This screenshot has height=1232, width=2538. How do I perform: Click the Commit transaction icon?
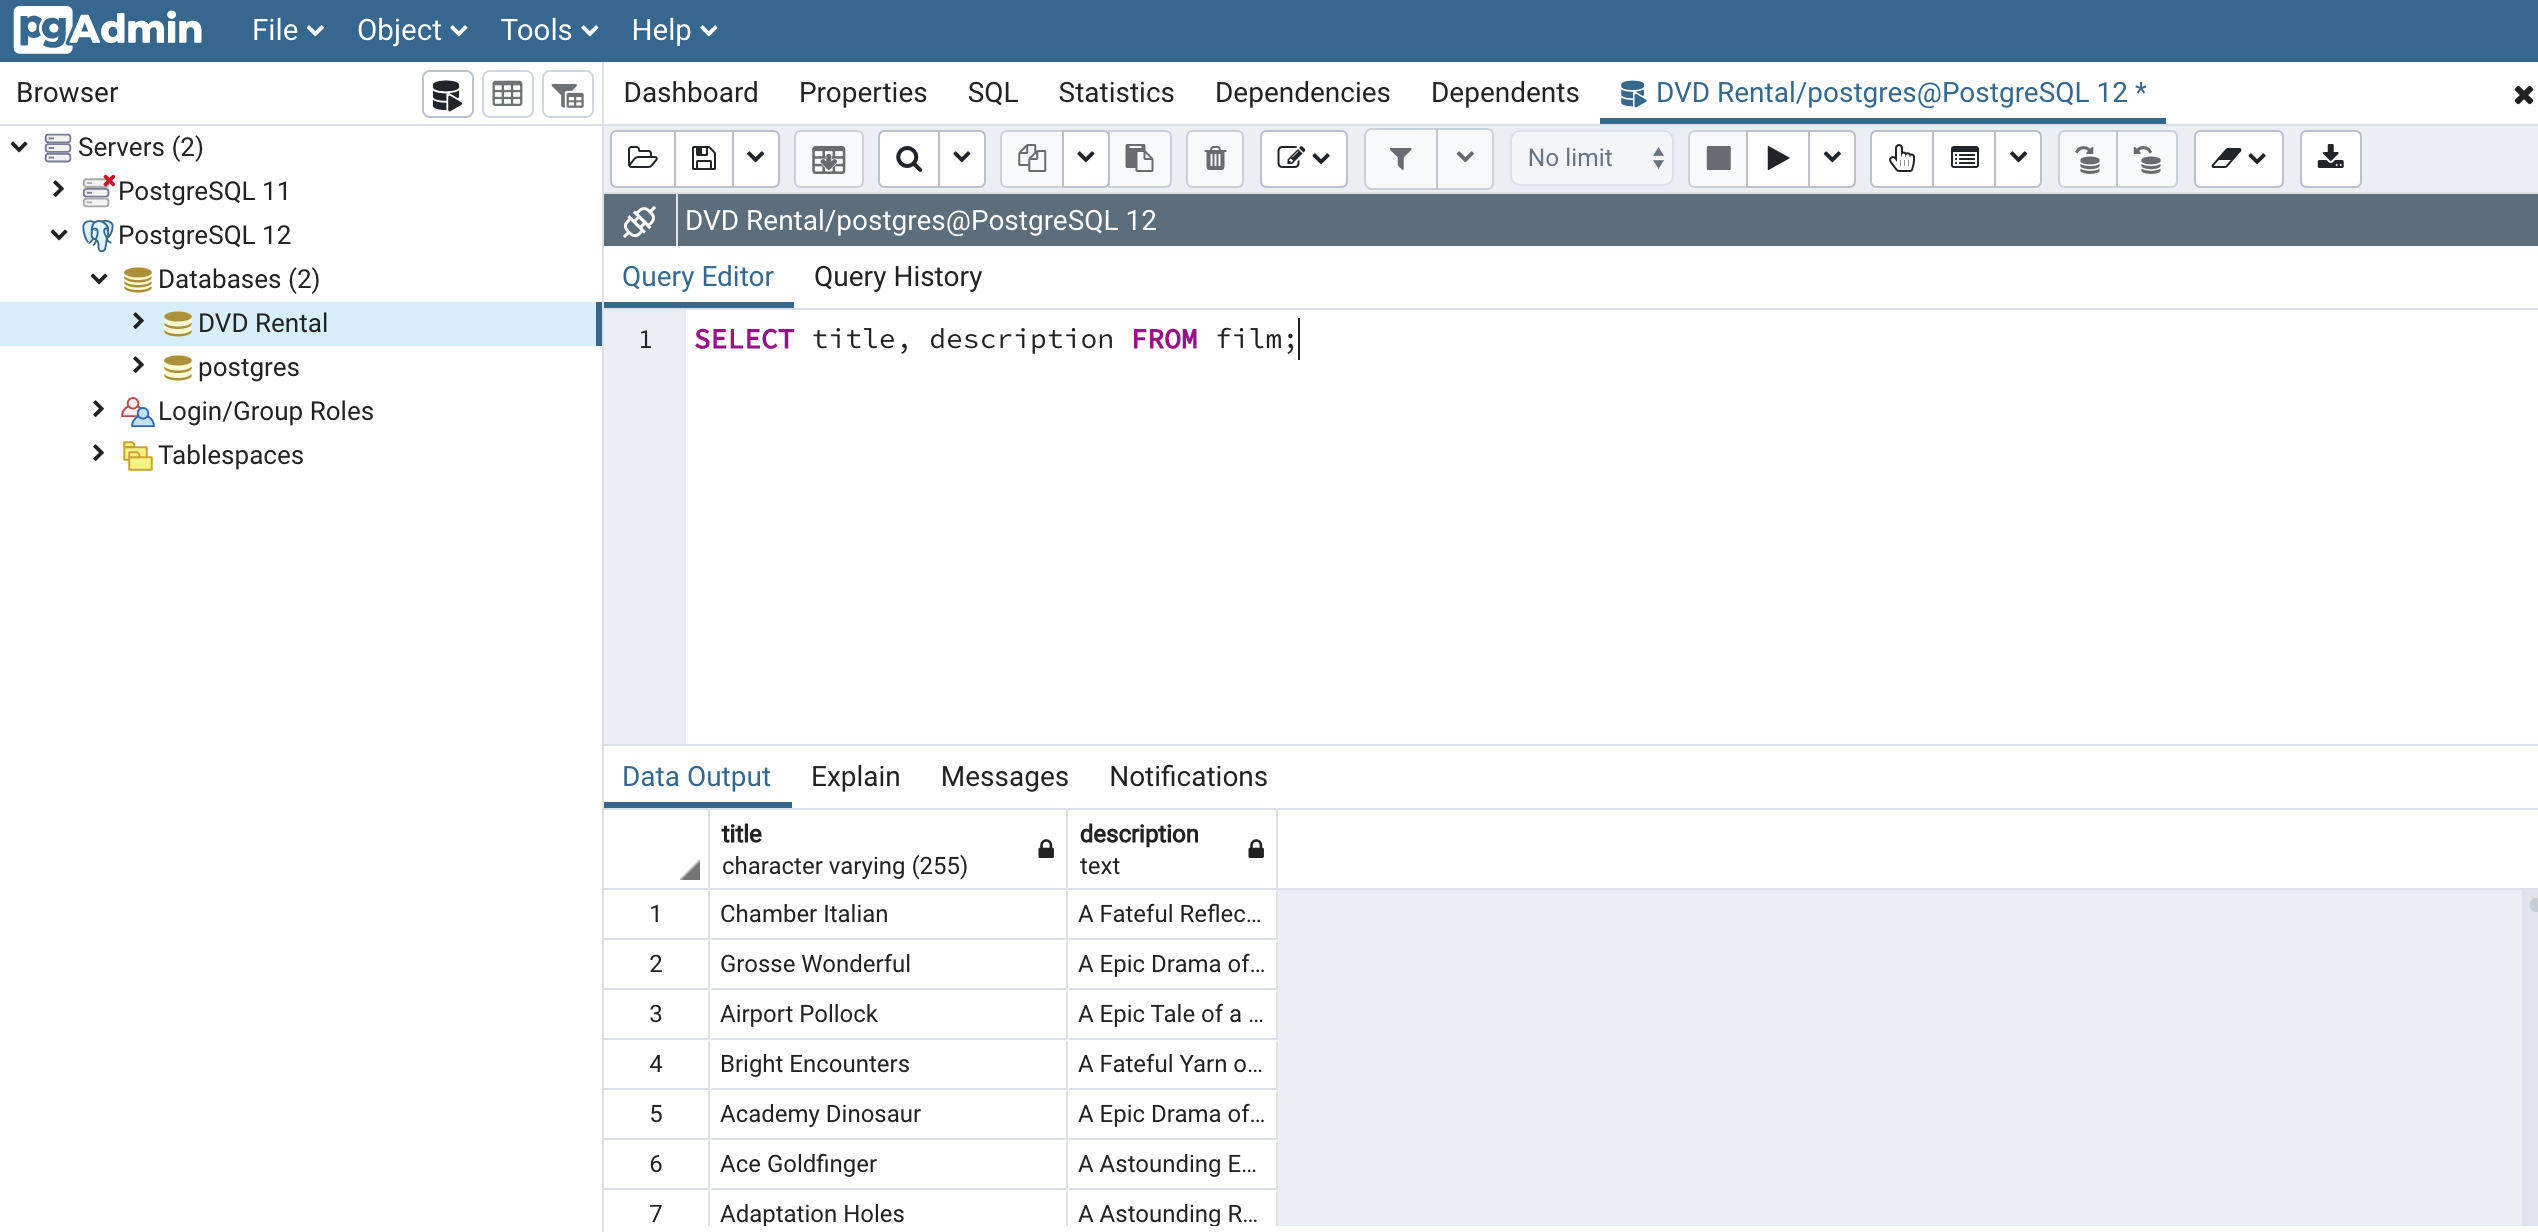click(x=2088, y=158)
